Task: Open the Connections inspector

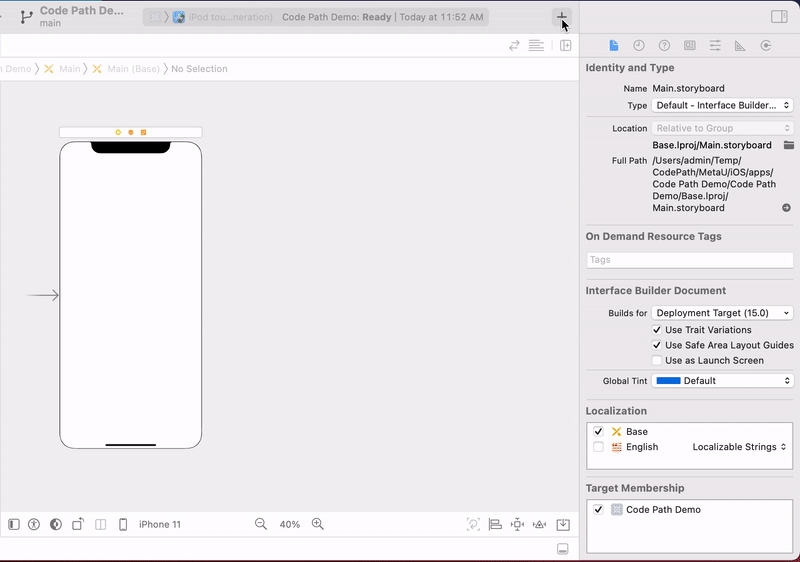Action: (765, 46)
